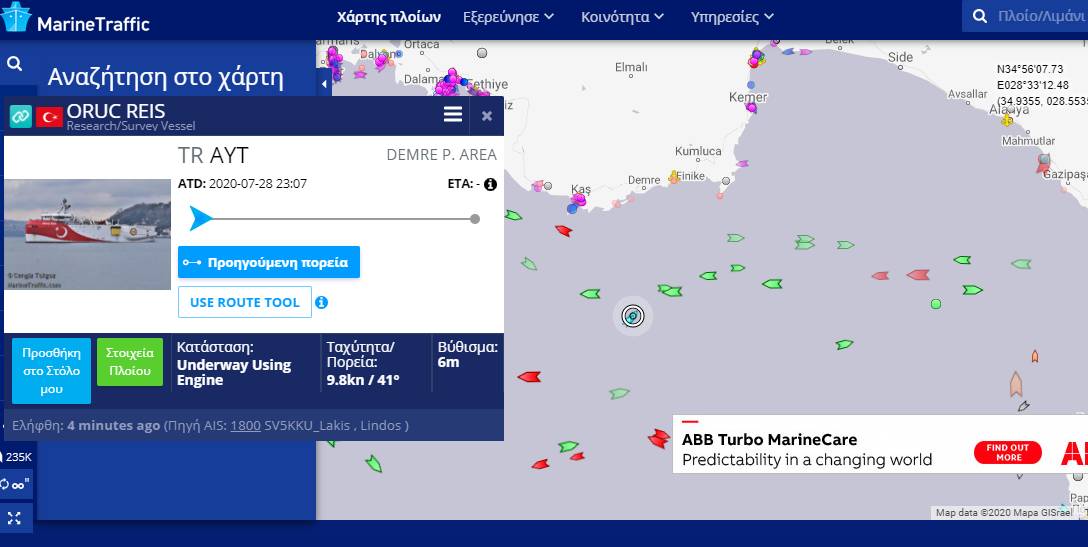This screenshot has width=1088, height=547.
Task: Click Προσθήκη στο Στόλο μου button
Action: (51, 370)
